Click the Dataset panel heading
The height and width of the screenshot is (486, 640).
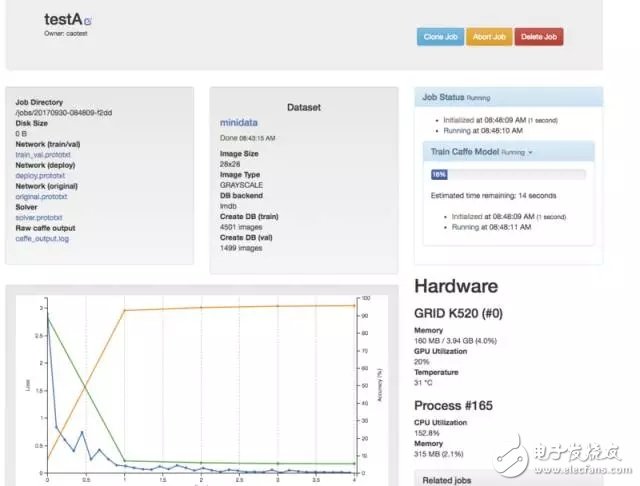[303, 105]
